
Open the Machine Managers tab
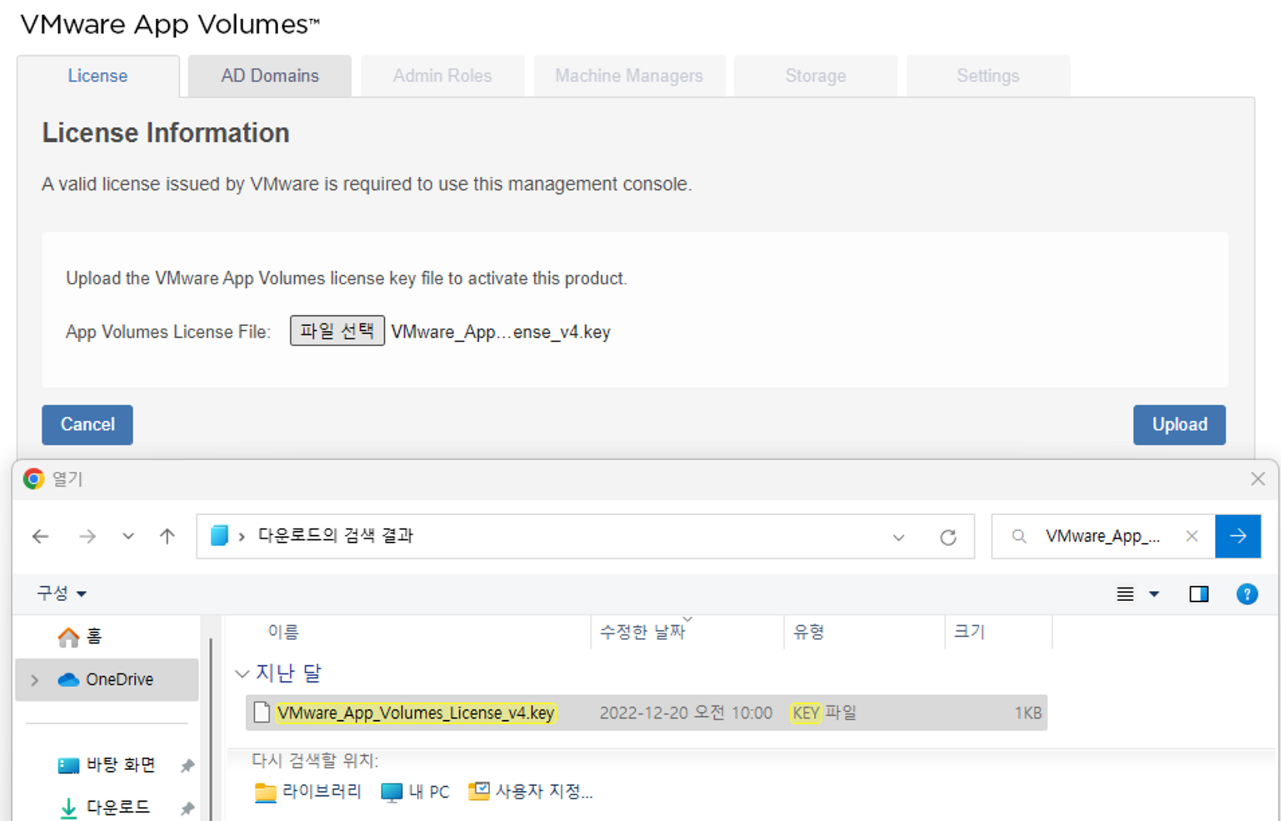[x=629, y=76]
